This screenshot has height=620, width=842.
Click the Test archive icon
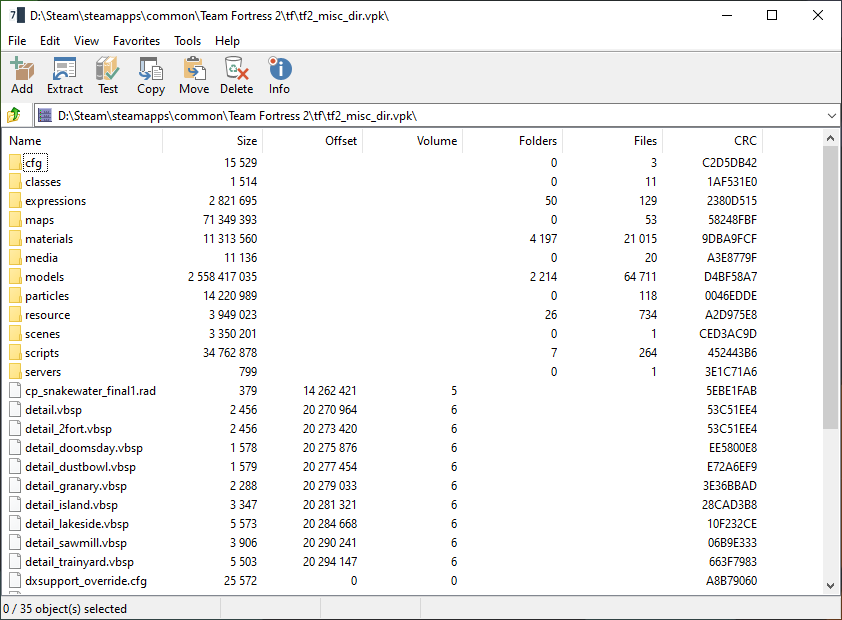click(x=107, y=76)
